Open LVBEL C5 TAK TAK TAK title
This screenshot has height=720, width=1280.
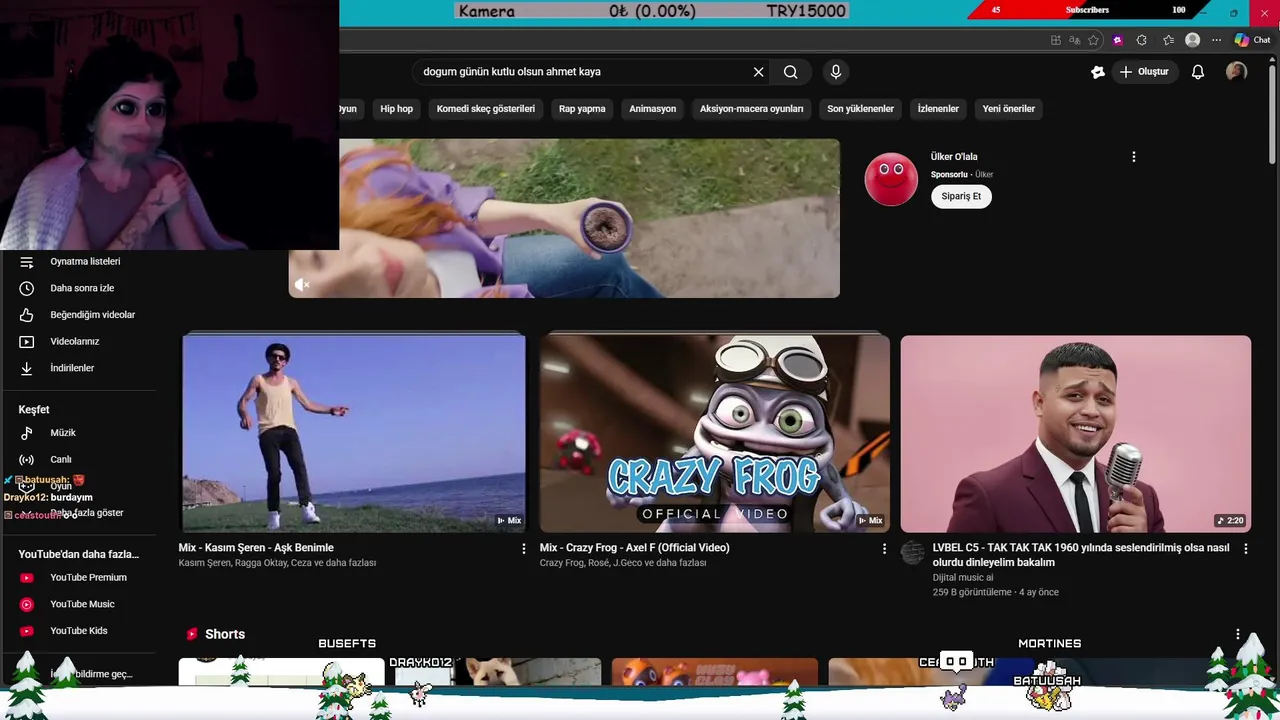coord(1081,555)
